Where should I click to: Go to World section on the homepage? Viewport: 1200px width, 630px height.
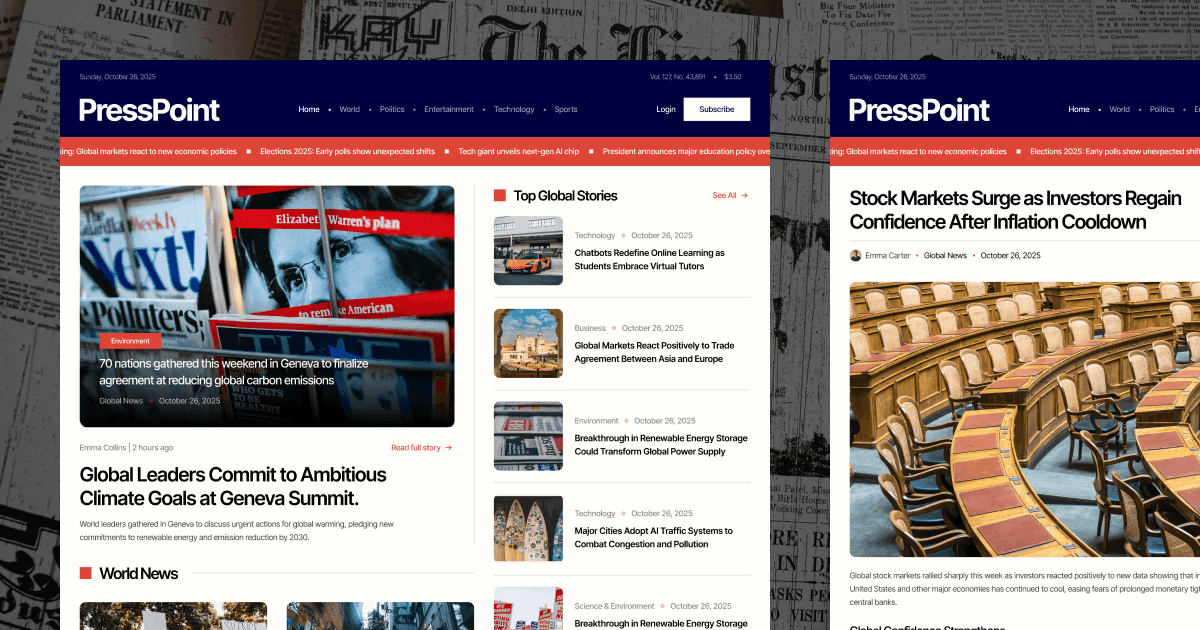tap(349, 109)
